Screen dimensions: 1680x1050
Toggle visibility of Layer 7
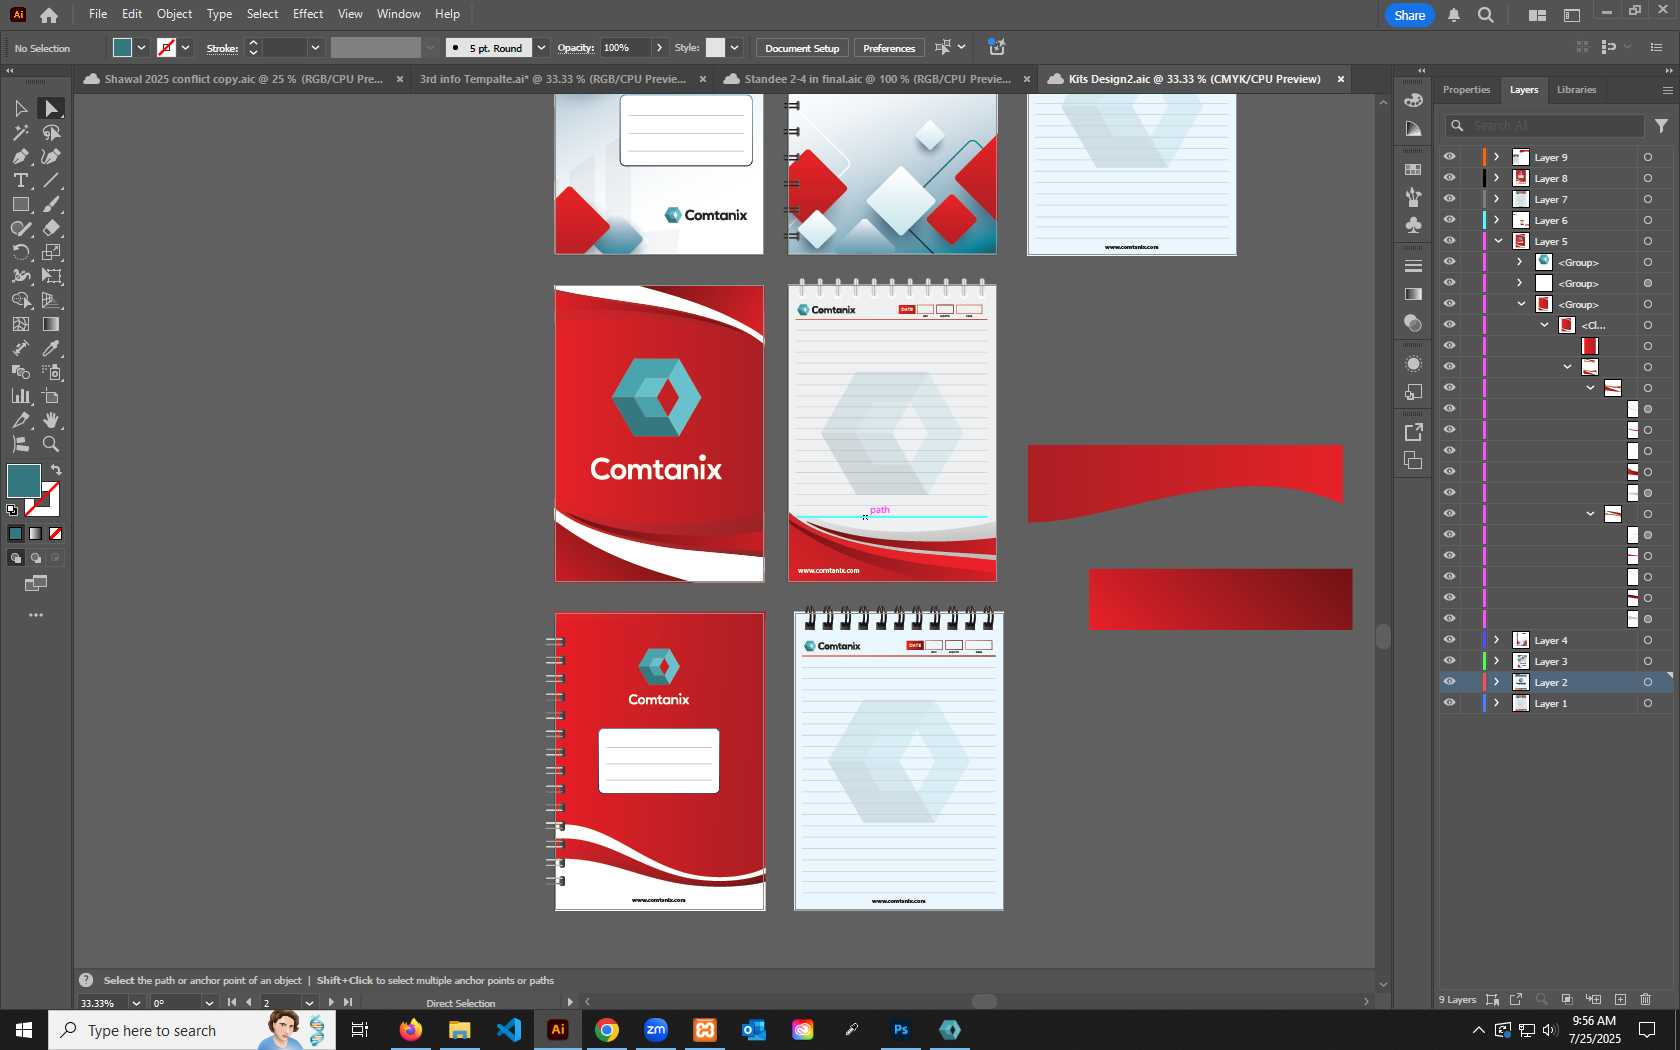click(x=1449, y=199)
